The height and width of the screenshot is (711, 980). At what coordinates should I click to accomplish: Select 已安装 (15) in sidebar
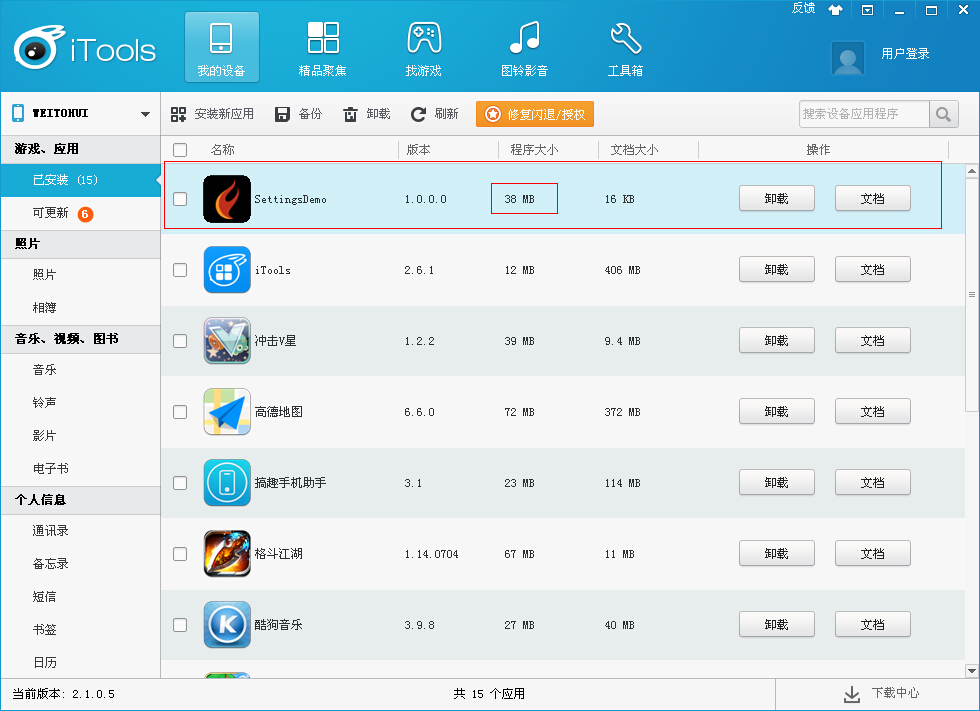(81, 180)
